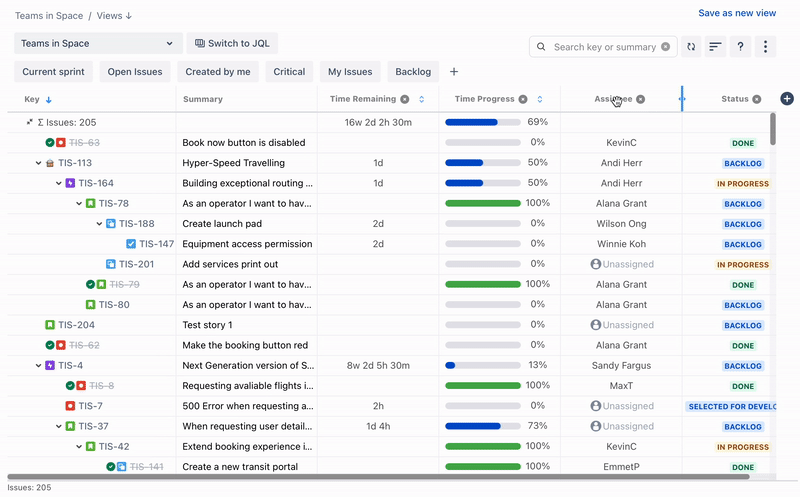Image resolution: width=800 pixels, height=497 pixels.
Task: Click DONE status of TIS-141 row
Action: tap(743, 467)
